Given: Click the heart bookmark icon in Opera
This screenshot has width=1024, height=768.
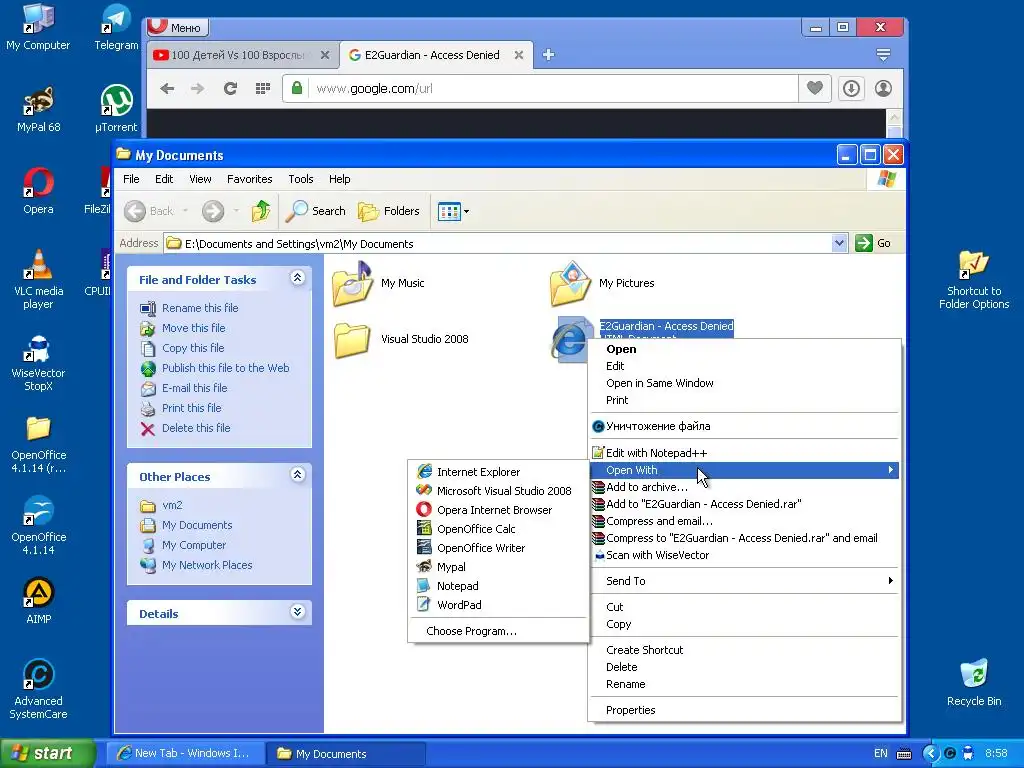Looking at the screenshot, I should point(814,88).
